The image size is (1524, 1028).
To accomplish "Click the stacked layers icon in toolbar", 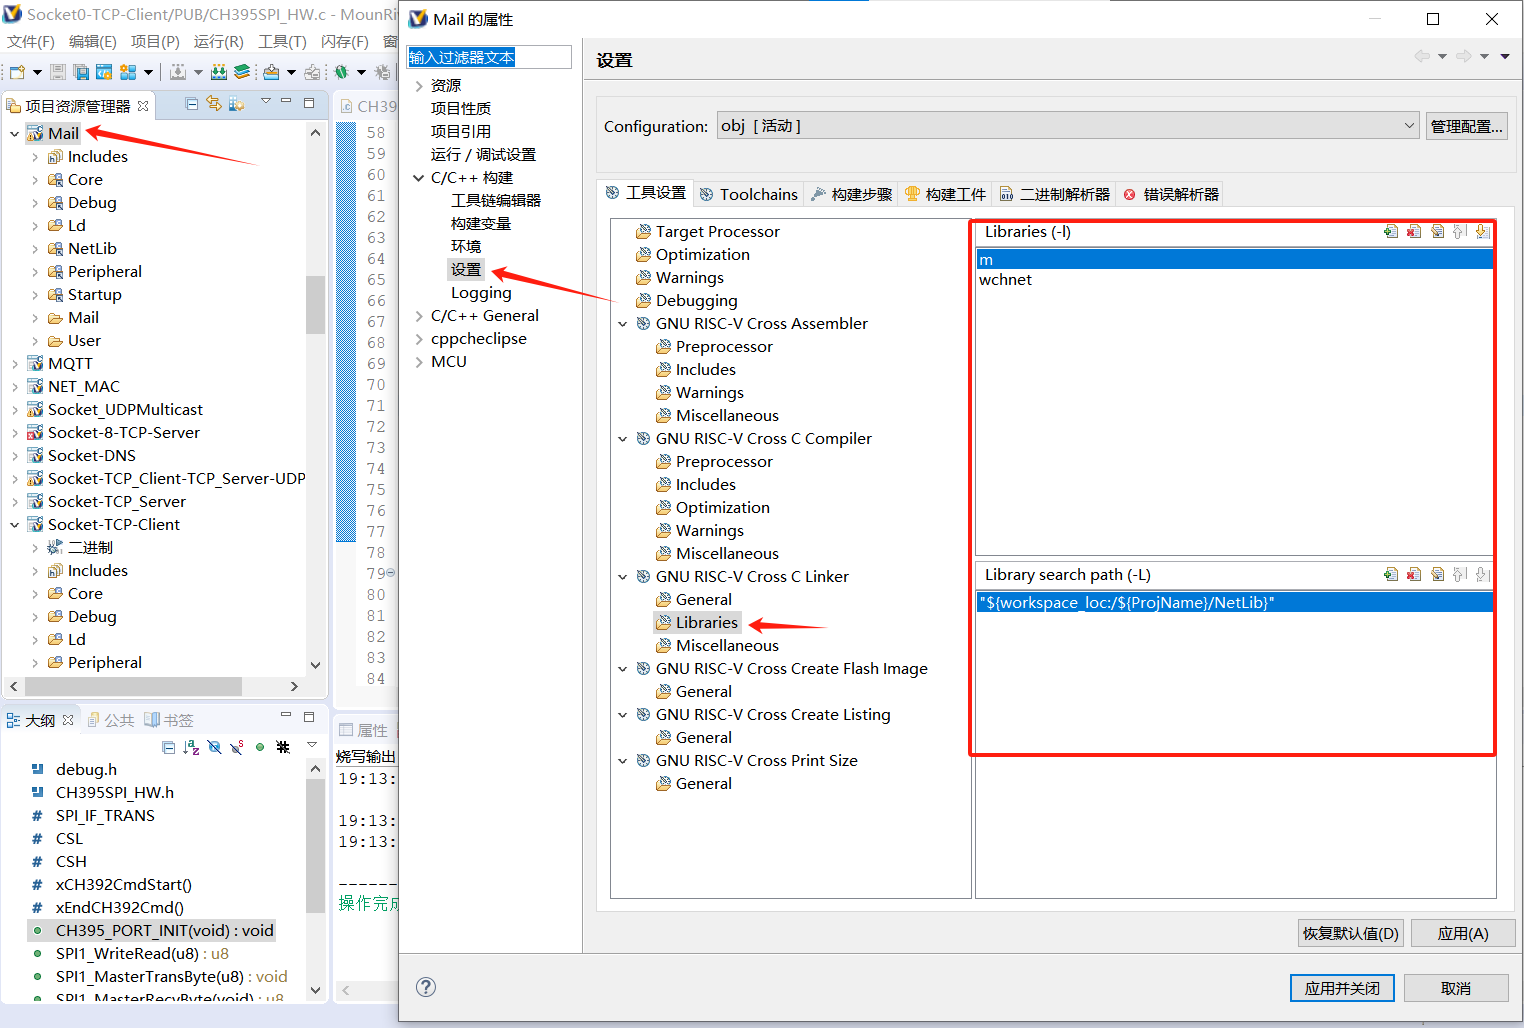I will pyautogui.click(x=242, y=72).
